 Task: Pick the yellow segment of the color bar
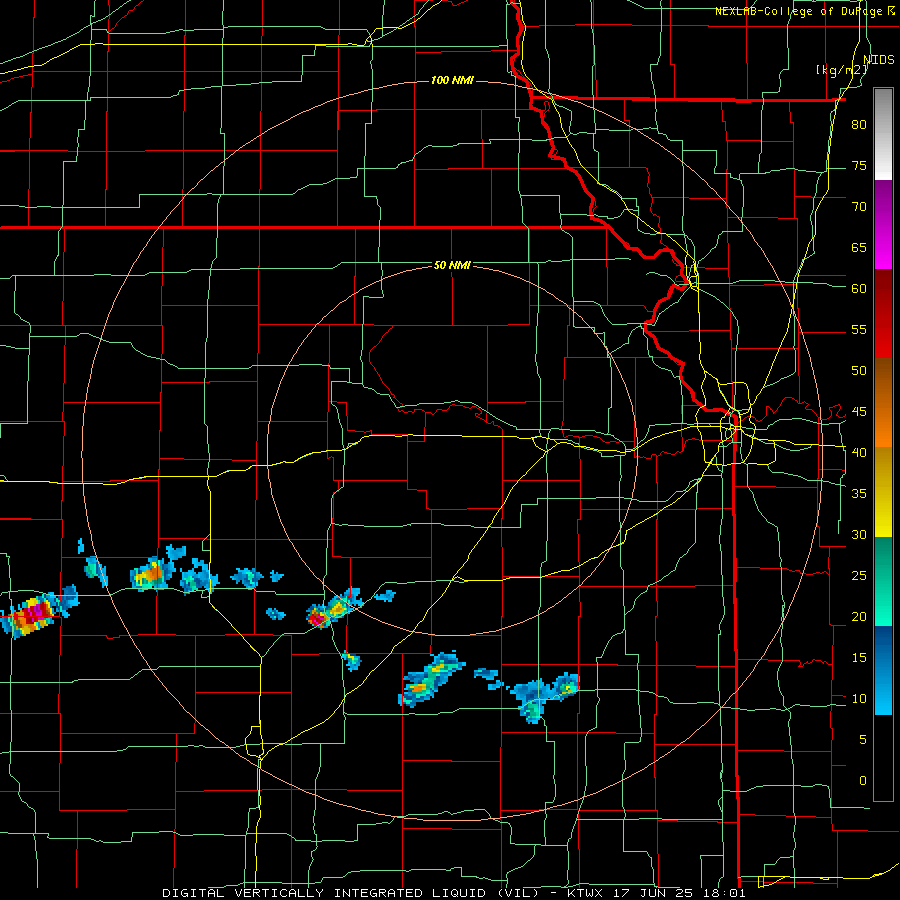[883, 492]
